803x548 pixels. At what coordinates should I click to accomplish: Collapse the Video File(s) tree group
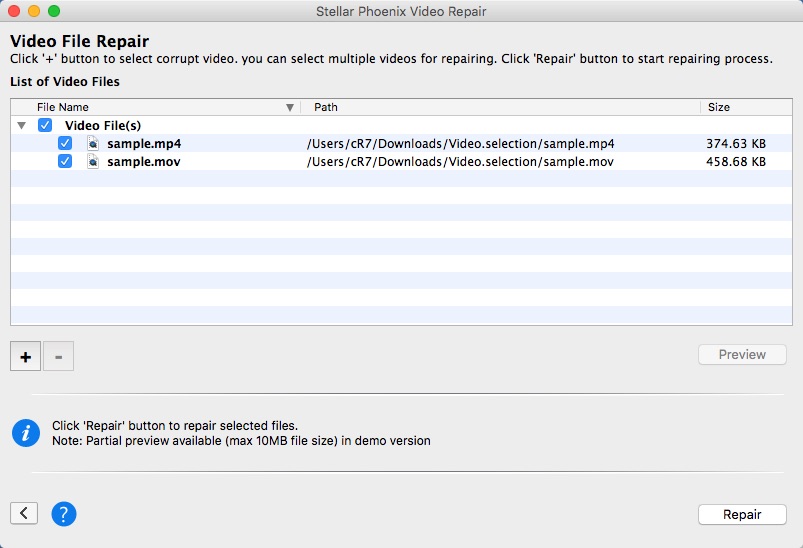[22, 125]
